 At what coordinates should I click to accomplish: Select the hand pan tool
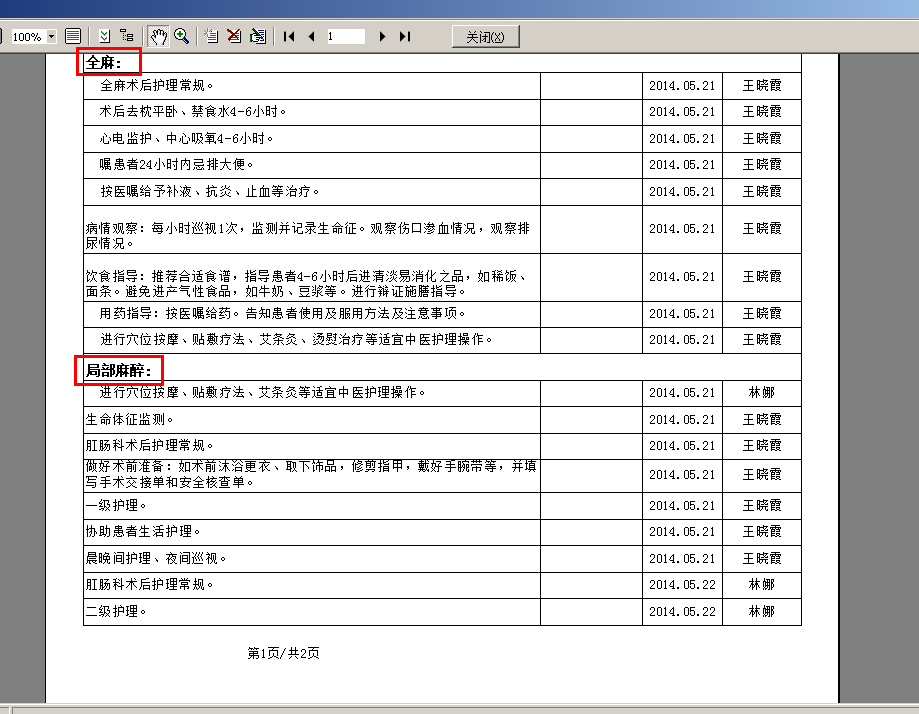click(x=158, y=36)
